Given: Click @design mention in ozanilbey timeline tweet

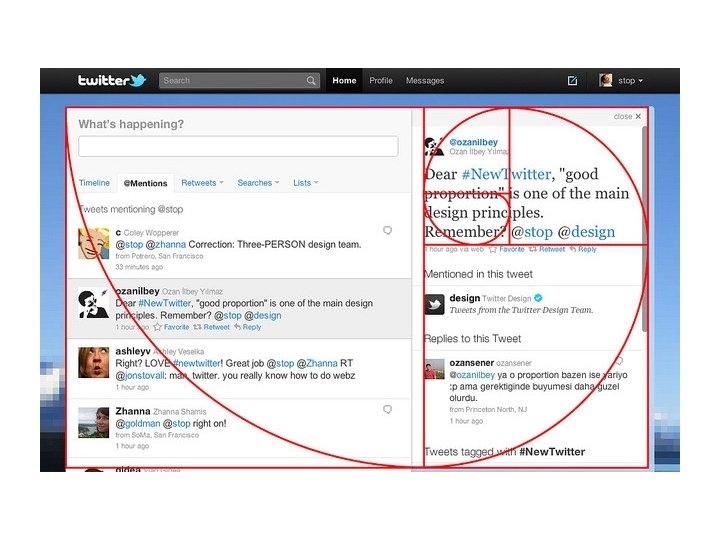Looking at the screenshot, I should pyautogui.click(x=263, y=315).
